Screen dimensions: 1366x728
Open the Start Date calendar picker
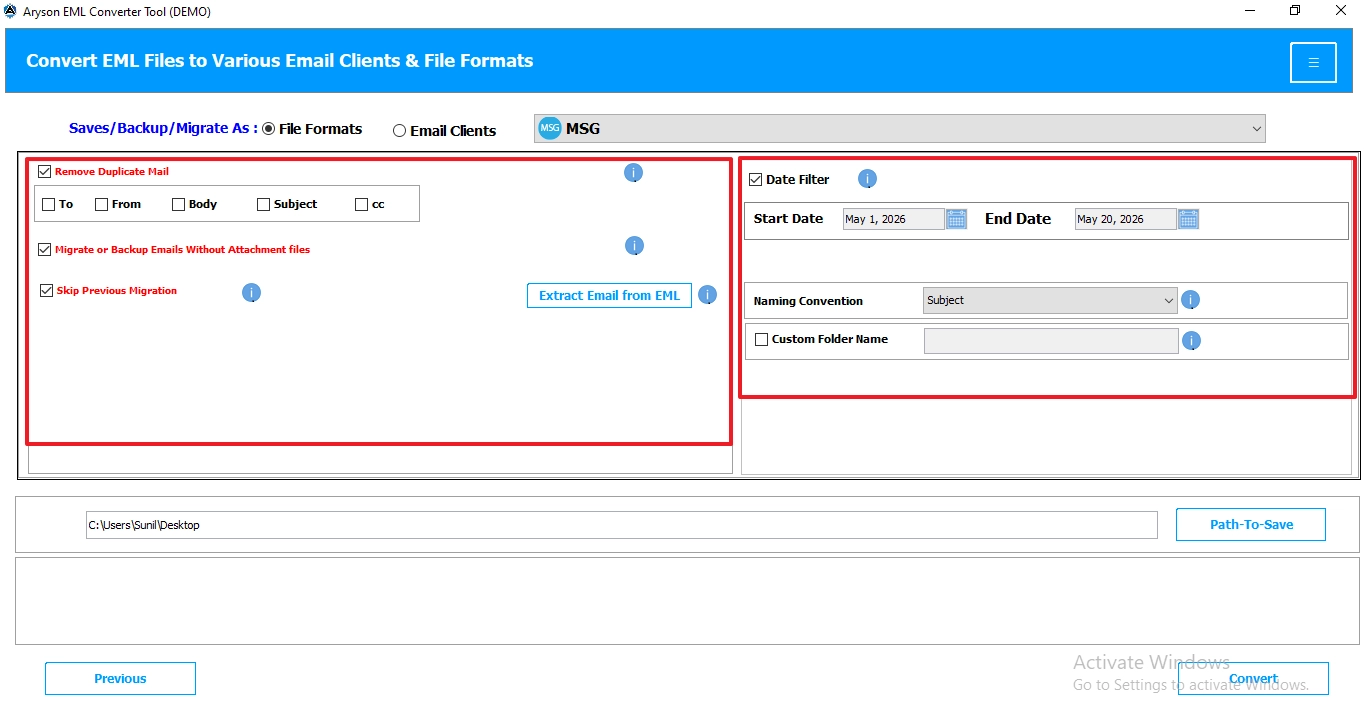click(x=956, y=219)
